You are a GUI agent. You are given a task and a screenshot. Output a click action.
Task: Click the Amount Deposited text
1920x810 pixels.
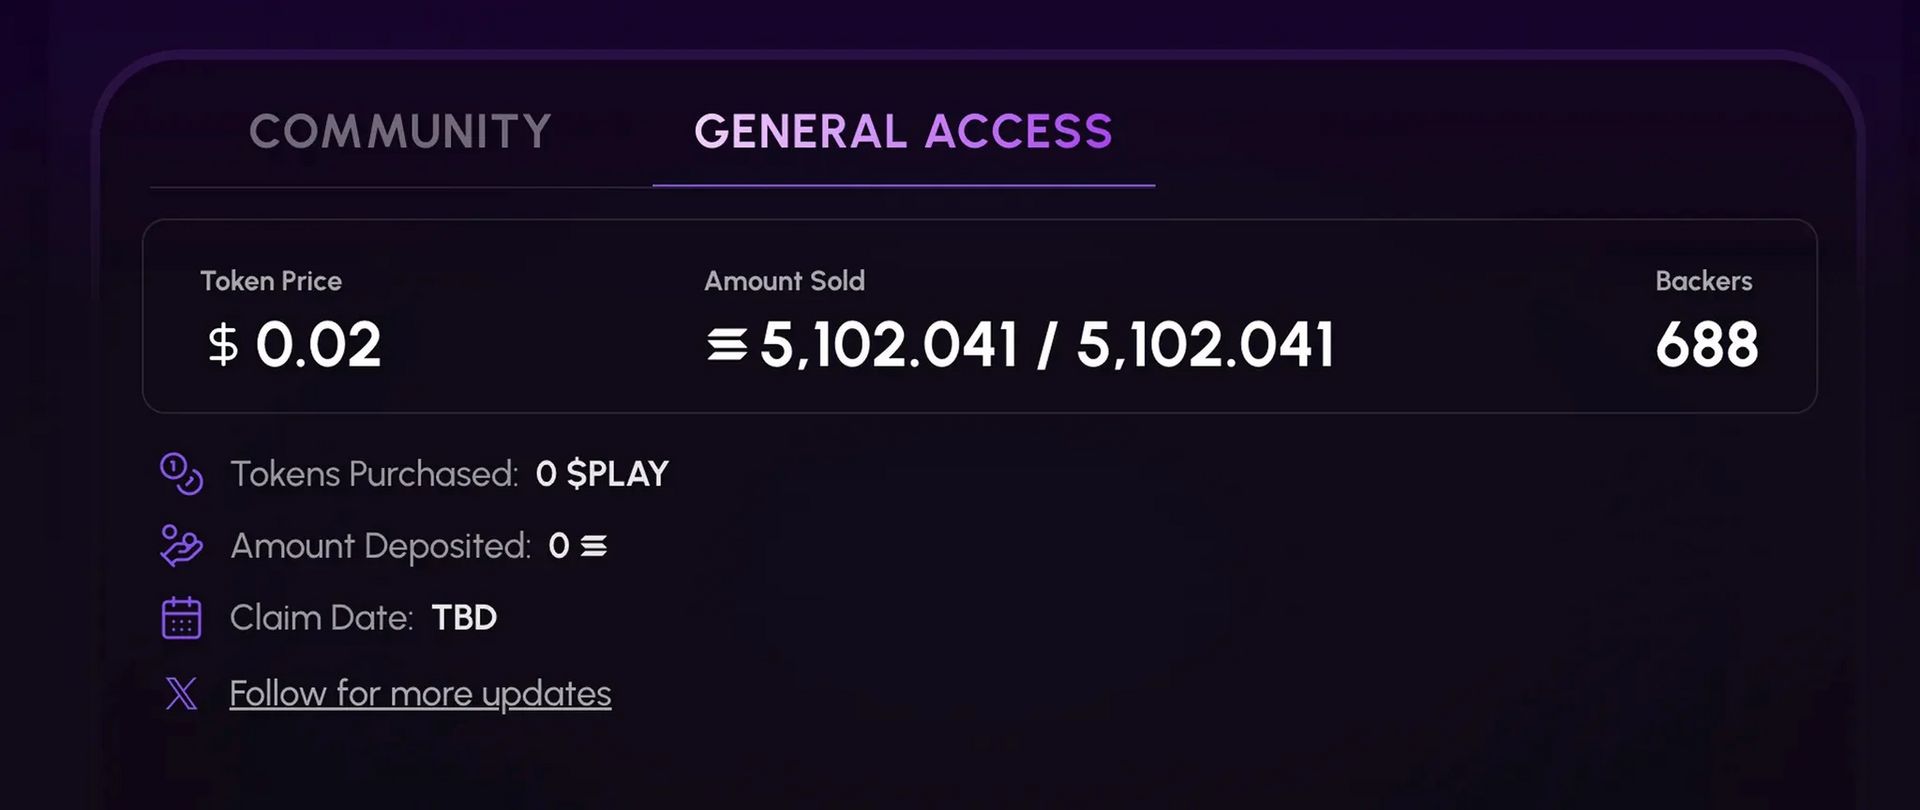[380, 546]
